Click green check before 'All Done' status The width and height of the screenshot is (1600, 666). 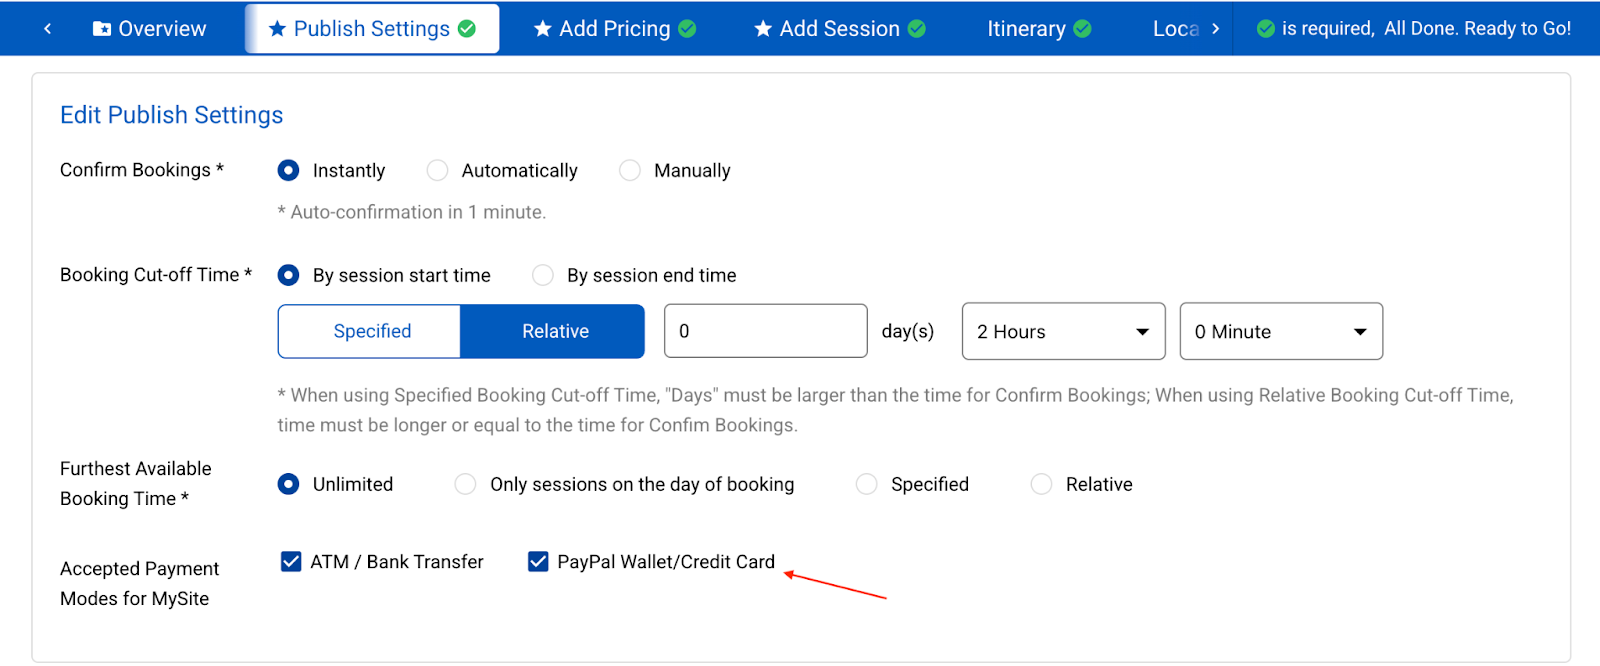1266,29
